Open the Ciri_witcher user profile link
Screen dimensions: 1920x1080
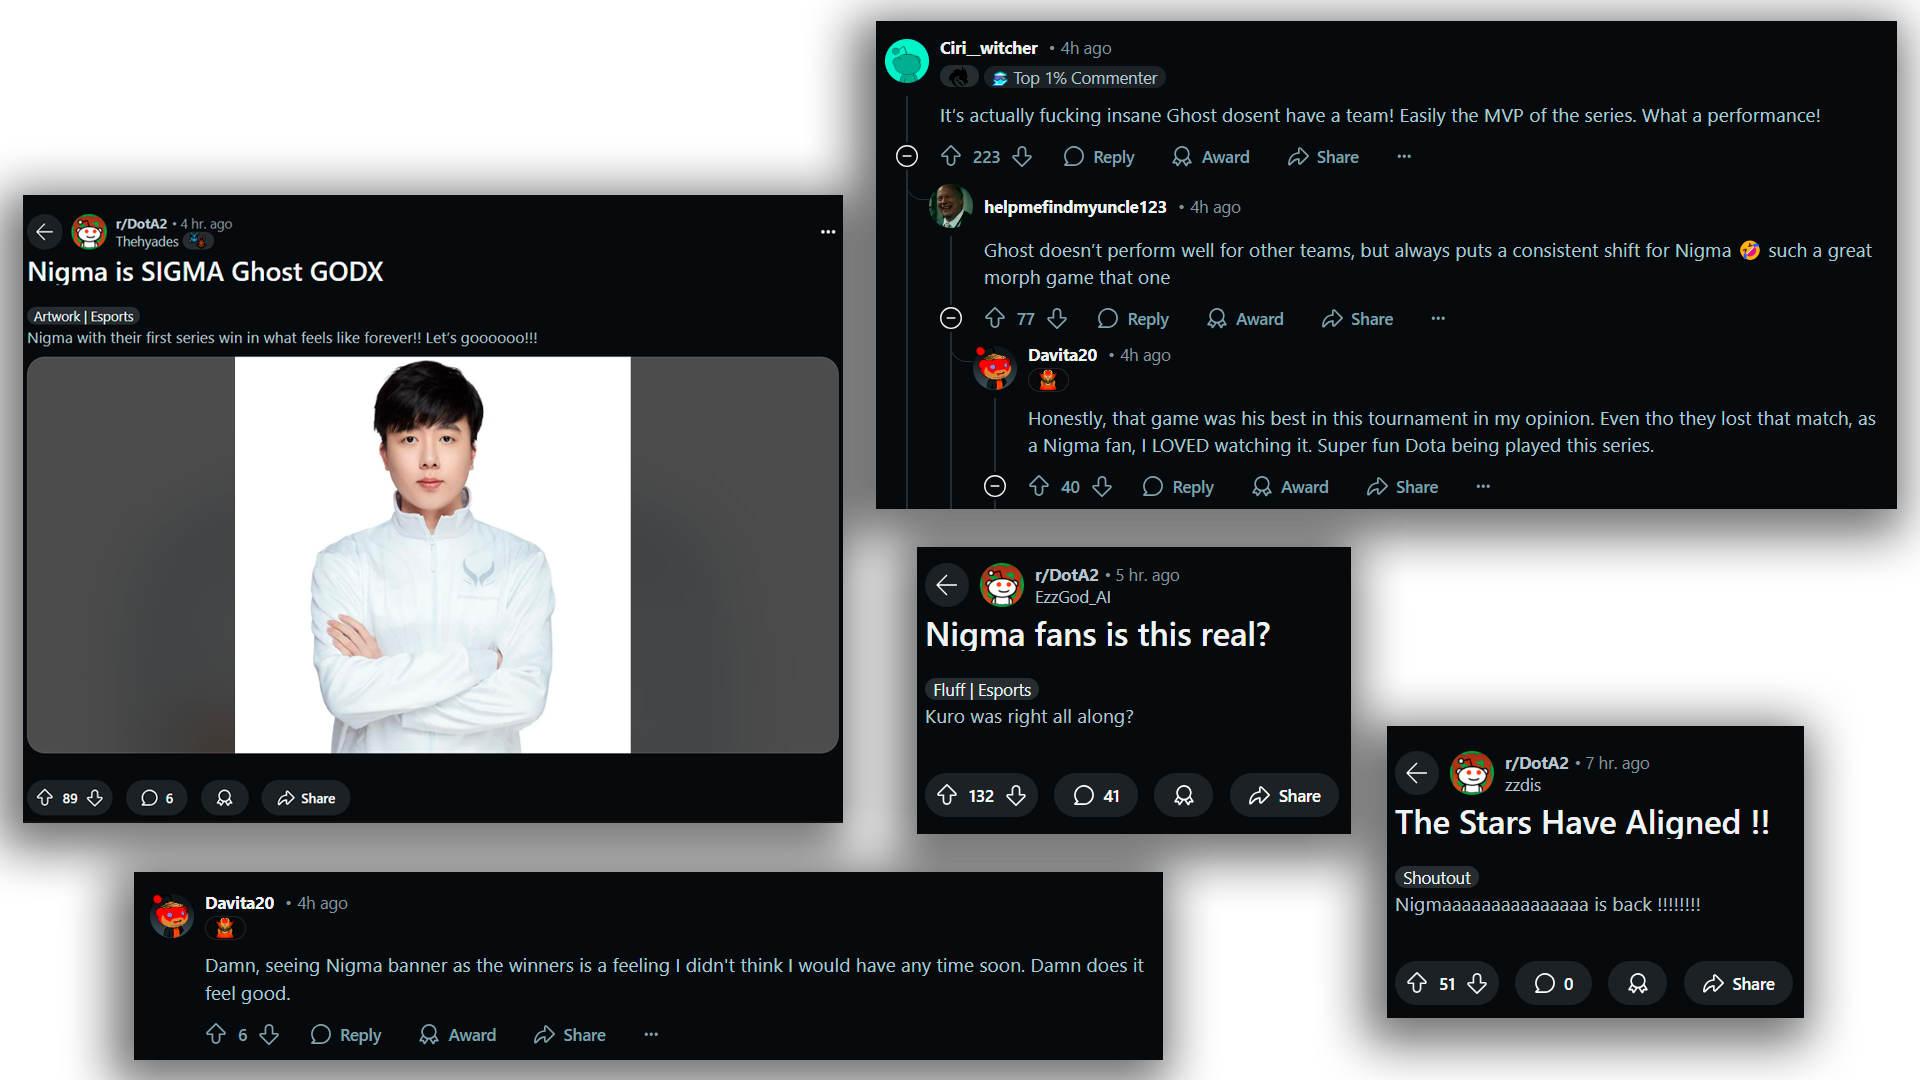(988, 48)
